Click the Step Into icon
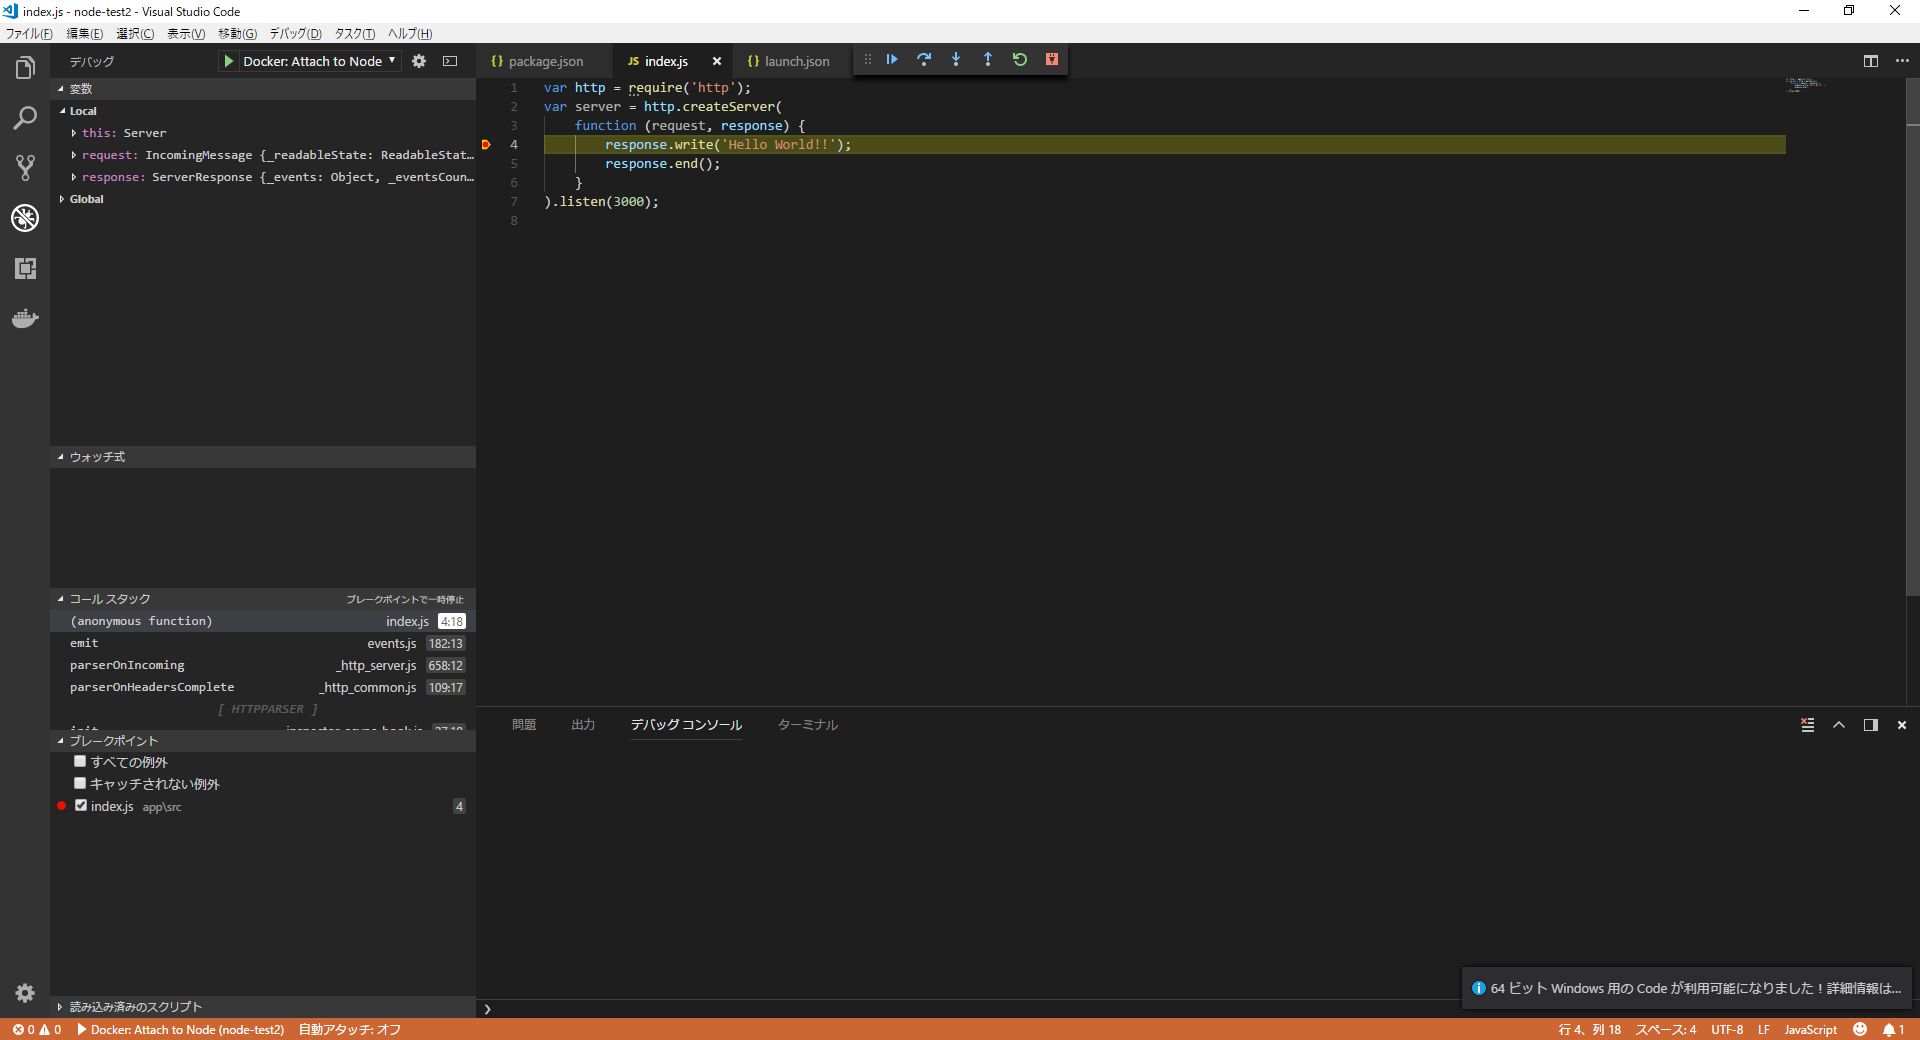1920x1040 pixels. (956, 60)
